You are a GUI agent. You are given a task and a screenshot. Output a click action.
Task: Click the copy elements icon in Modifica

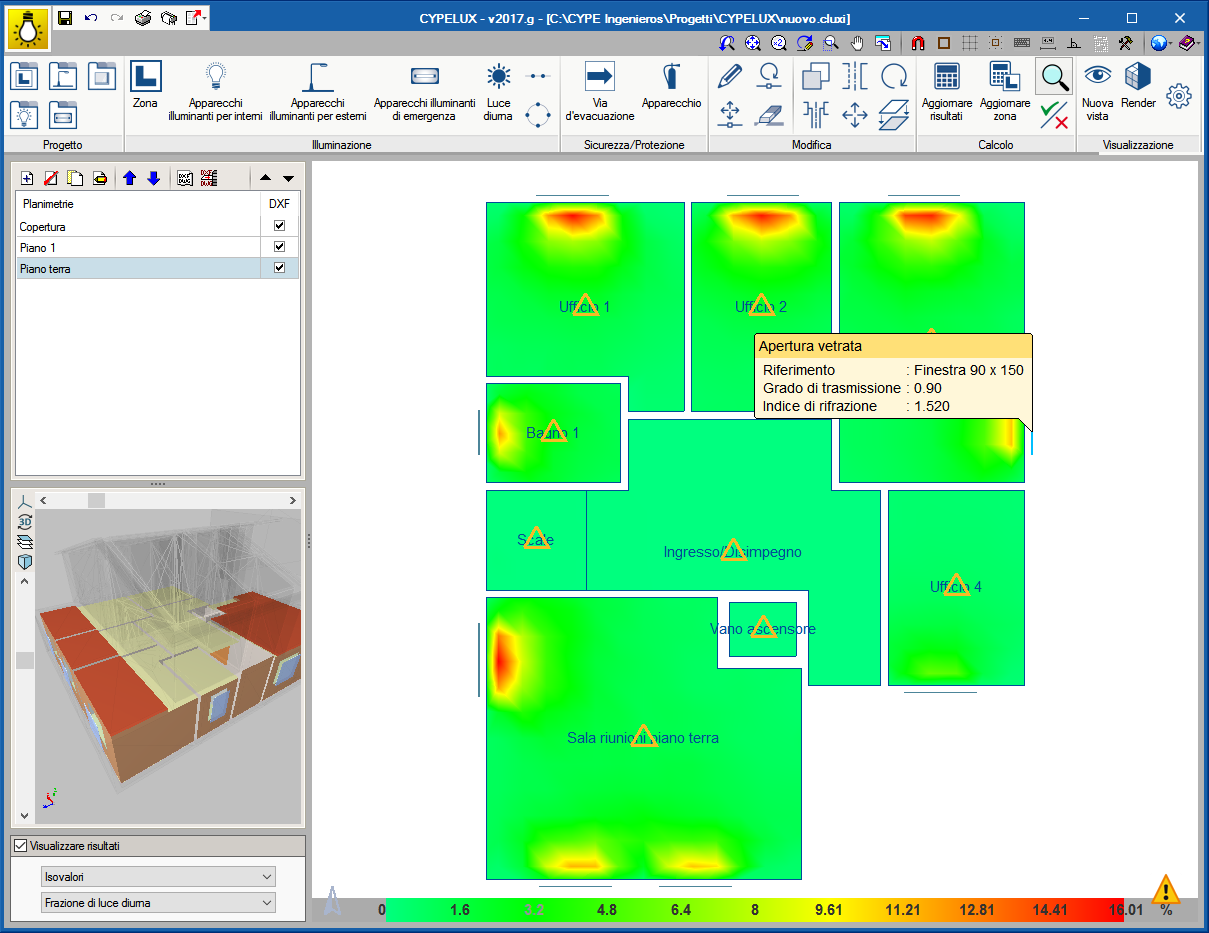coord(816,75)
